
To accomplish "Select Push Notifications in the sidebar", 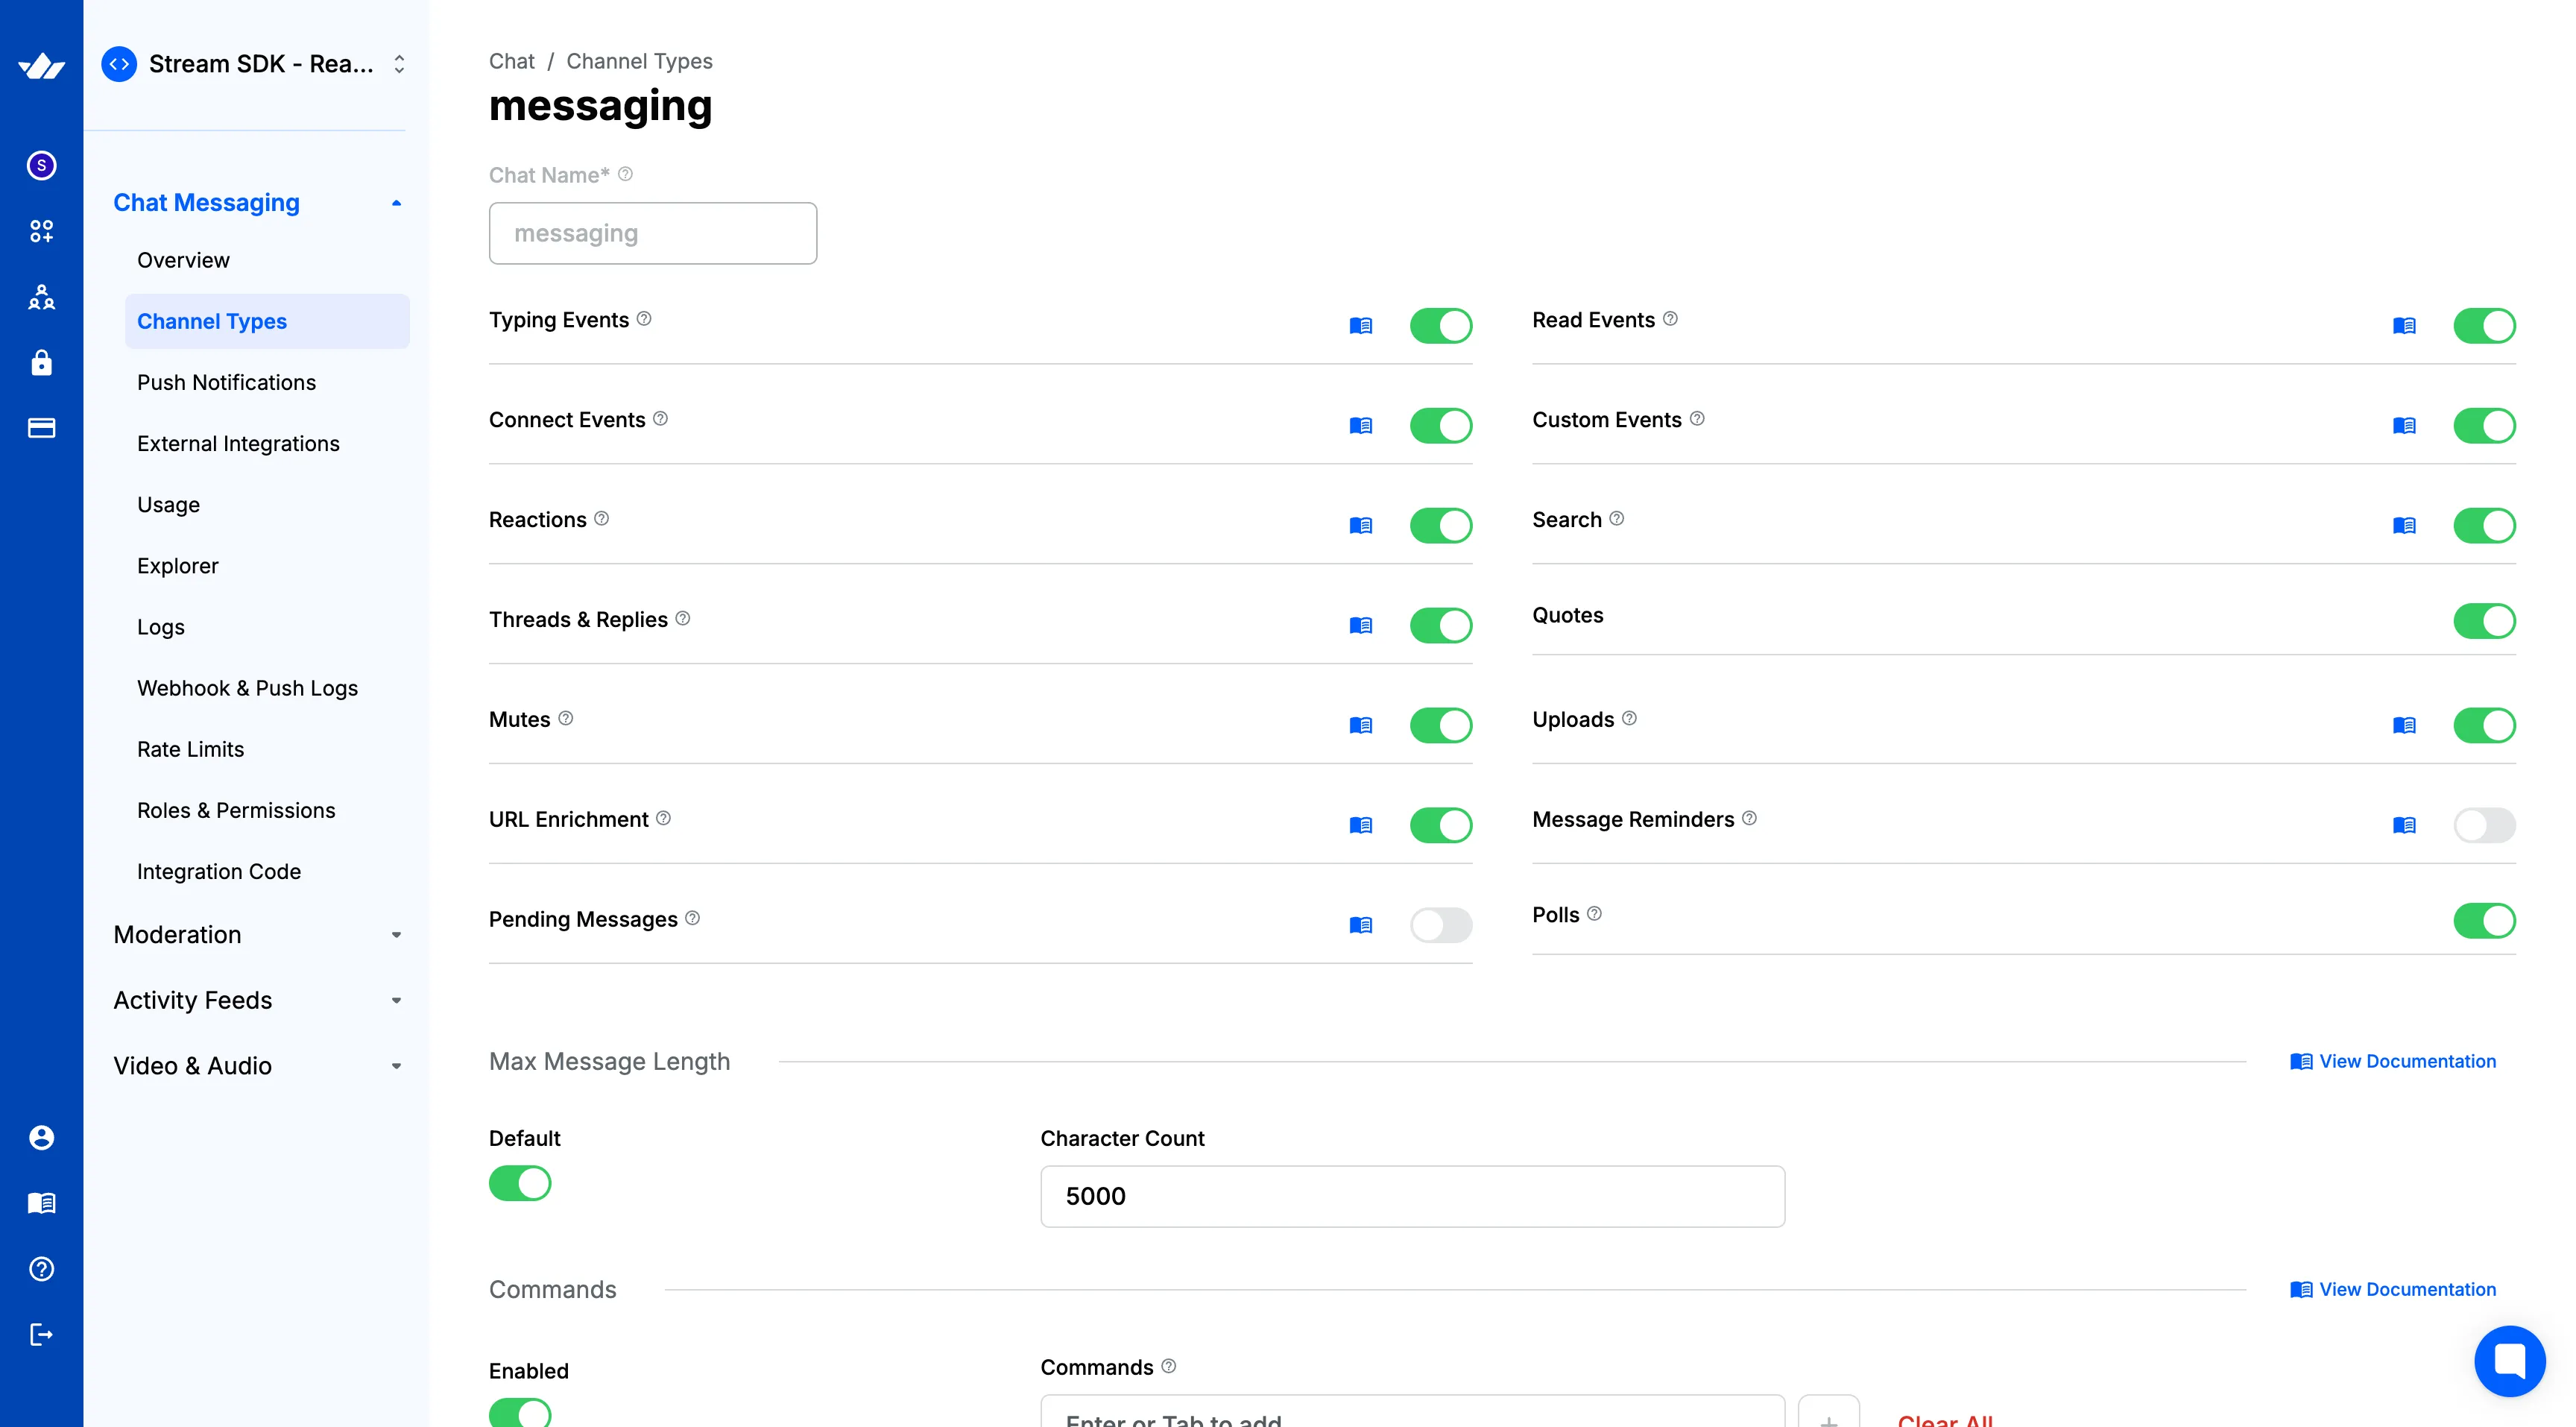I will click(x=226, y=382).
